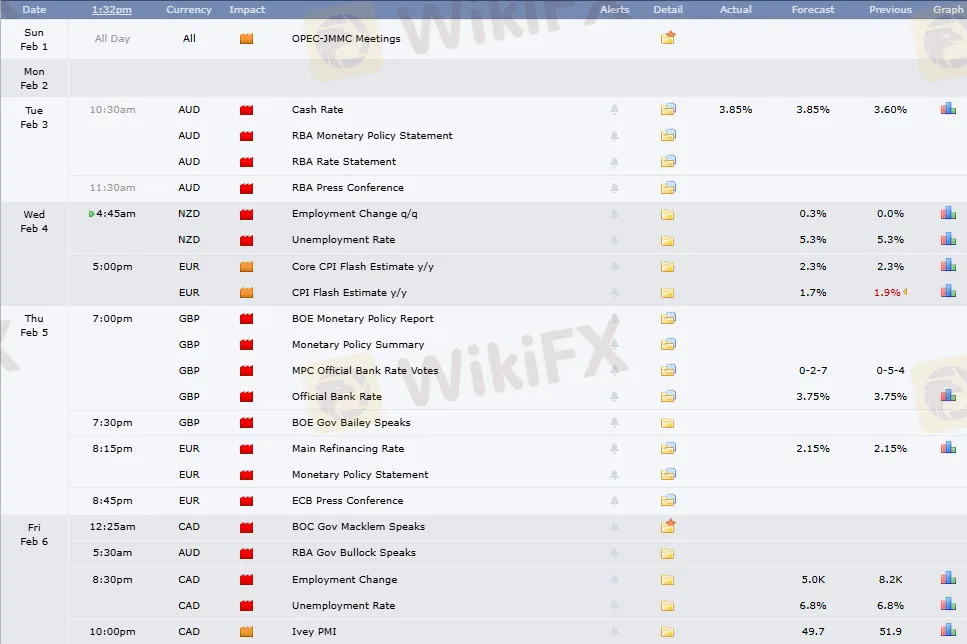Click the red impact icon for Cash Rate
This screenshot has width=967, height=644.
(247, 110)
